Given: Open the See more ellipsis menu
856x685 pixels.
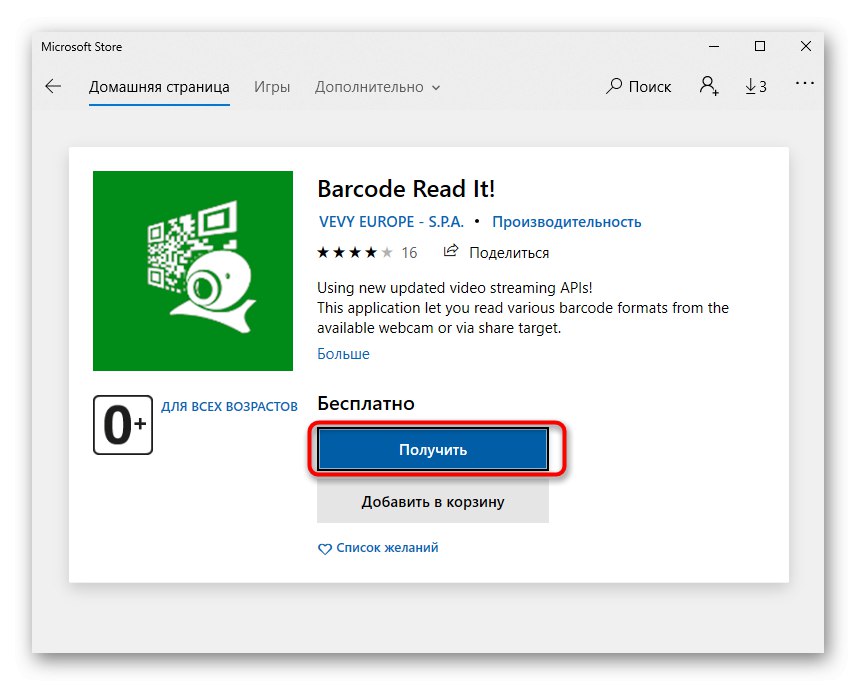Looking at the screenshot, I should tap(805, 86).
